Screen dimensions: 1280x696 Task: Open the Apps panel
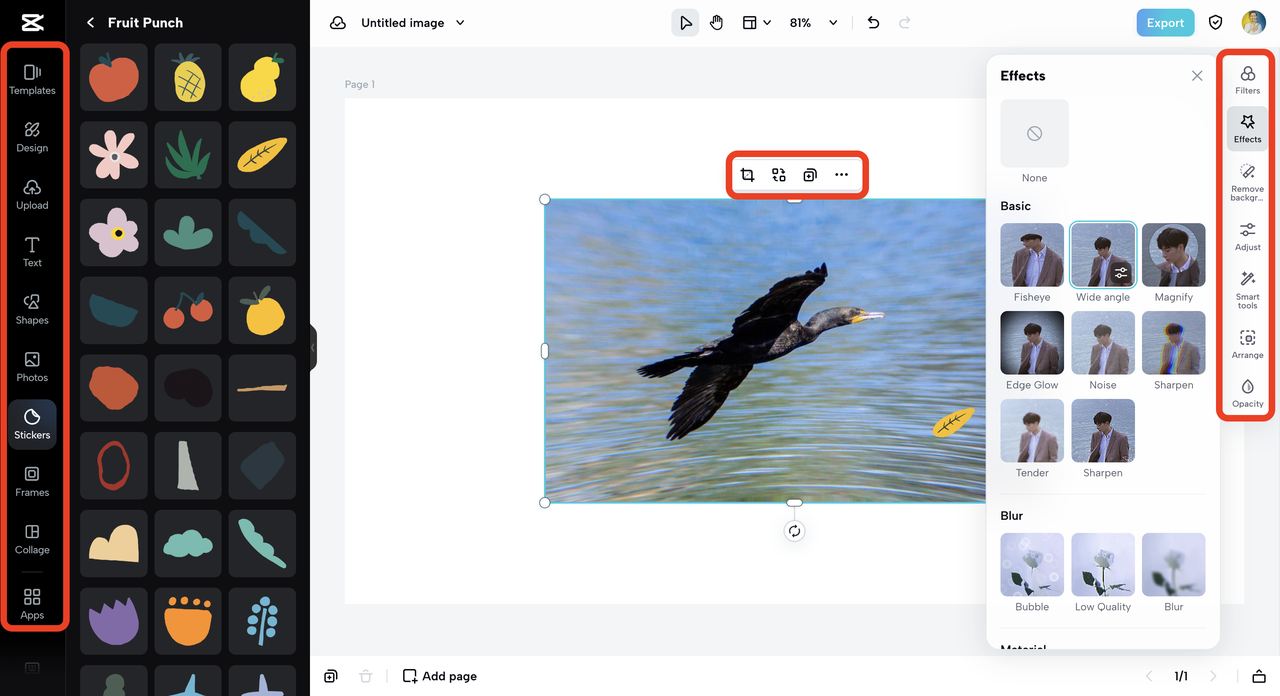click(x=32, y=604)
